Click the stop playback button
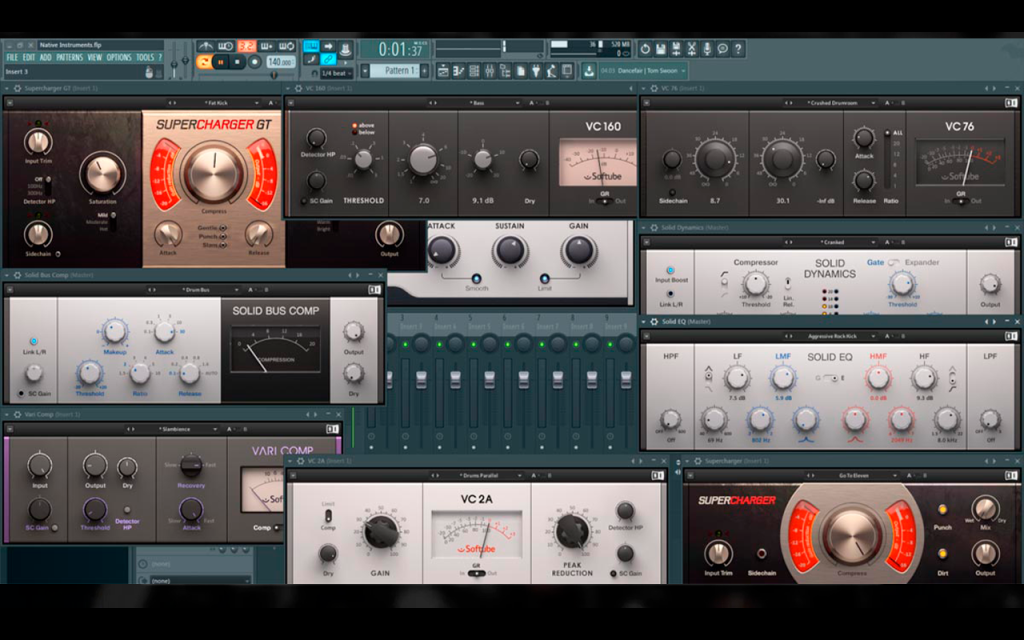This screenshot has height=640, width=1024. coord(237,62)
